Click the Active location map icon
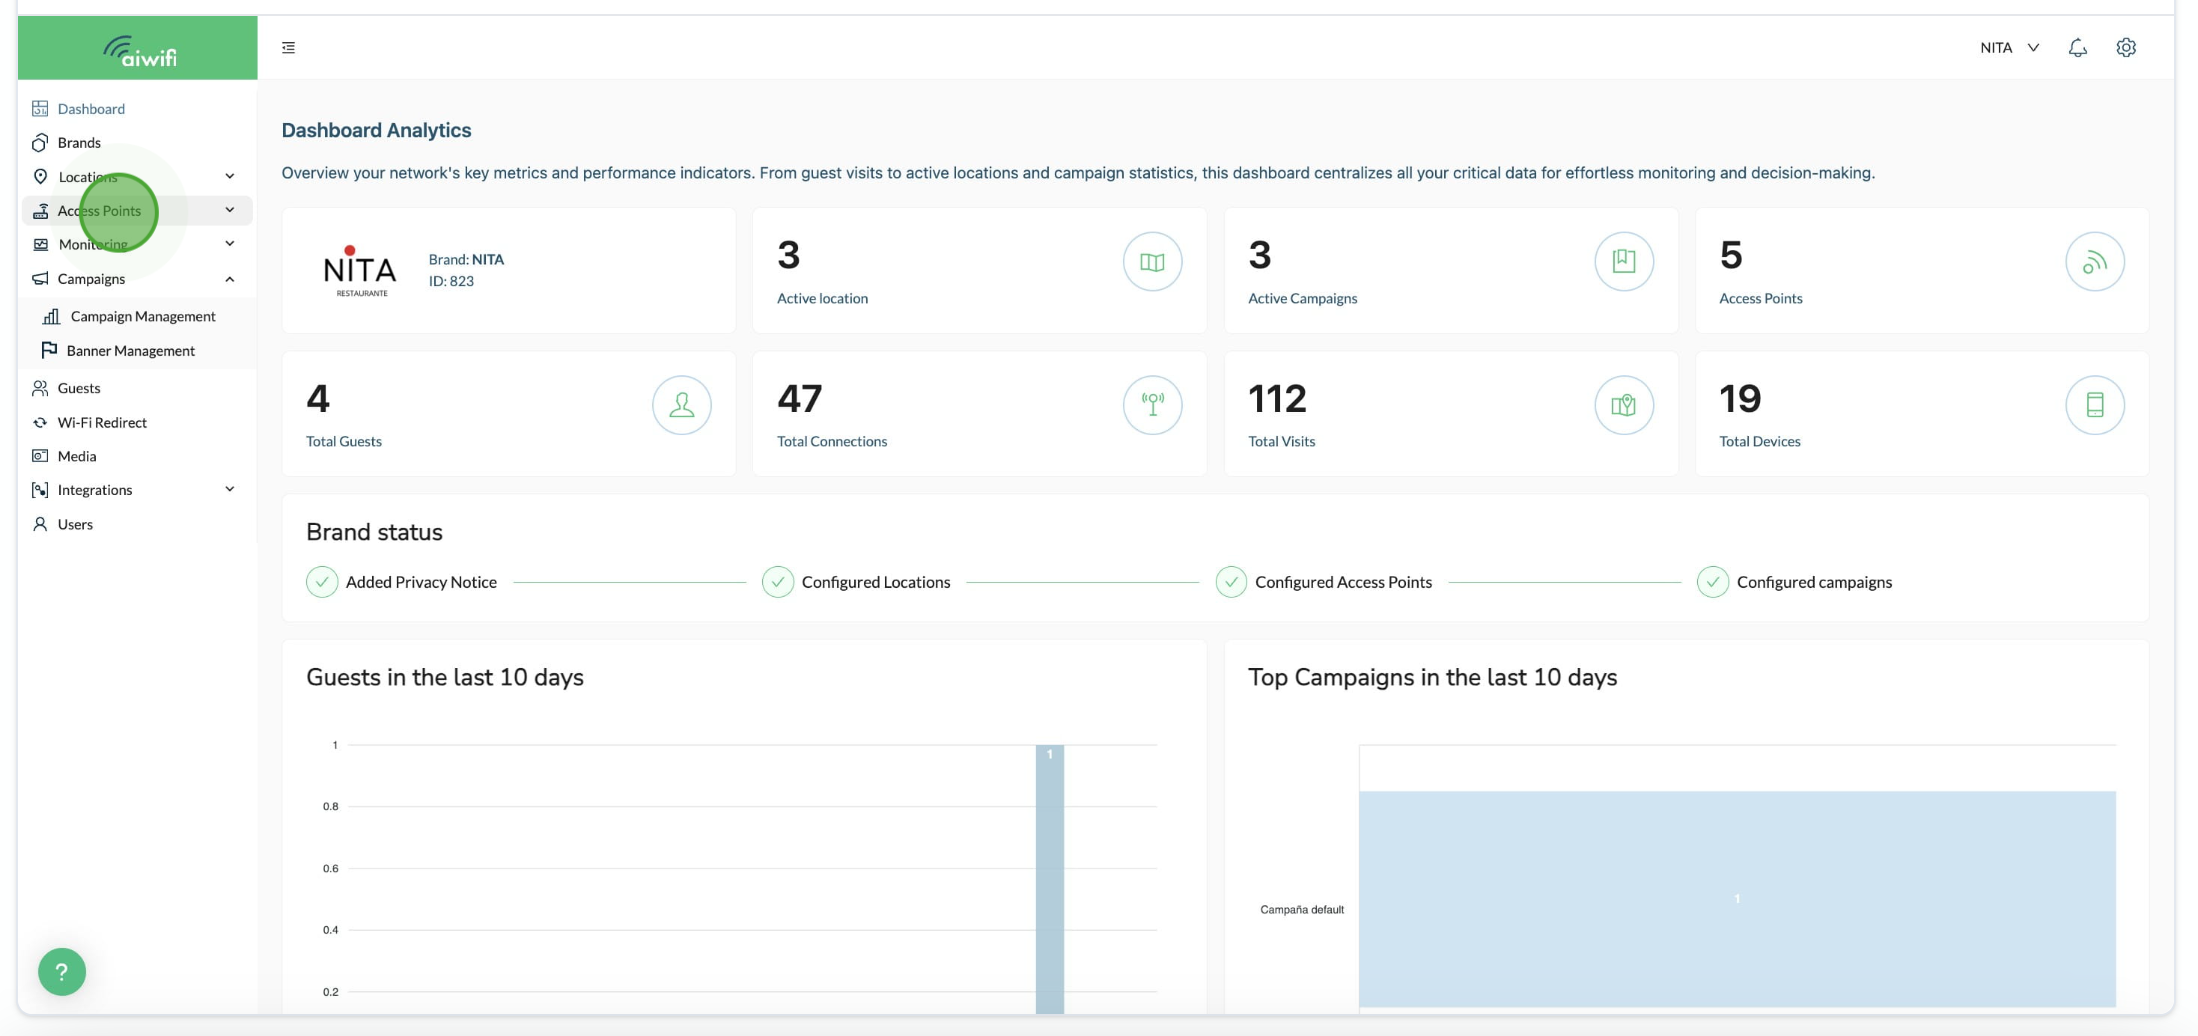 point(1152,262)
